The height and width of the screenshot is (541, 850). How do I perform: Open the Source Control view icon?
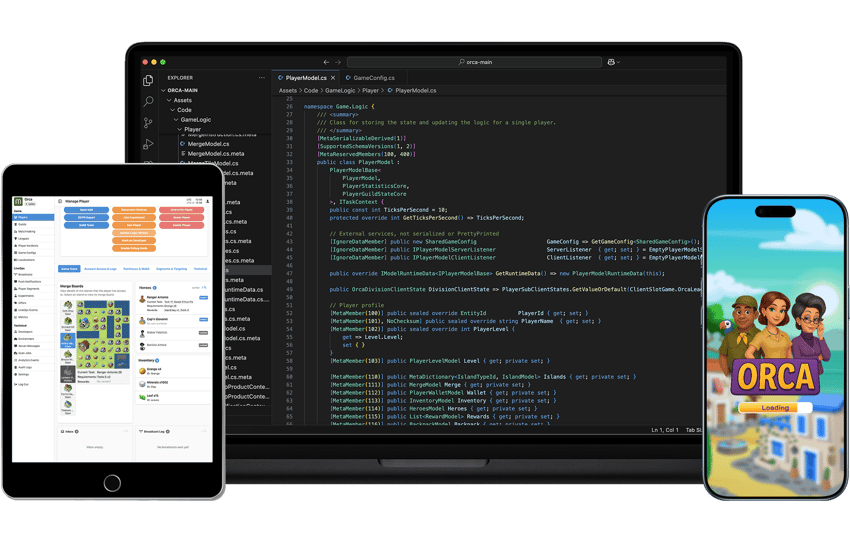[x=148, y=124]
